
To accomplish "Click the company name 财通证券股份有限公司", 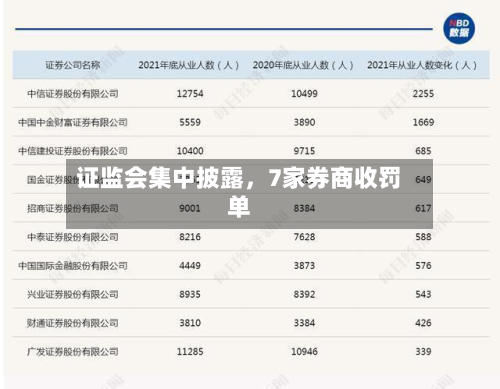I will (73, 323).
